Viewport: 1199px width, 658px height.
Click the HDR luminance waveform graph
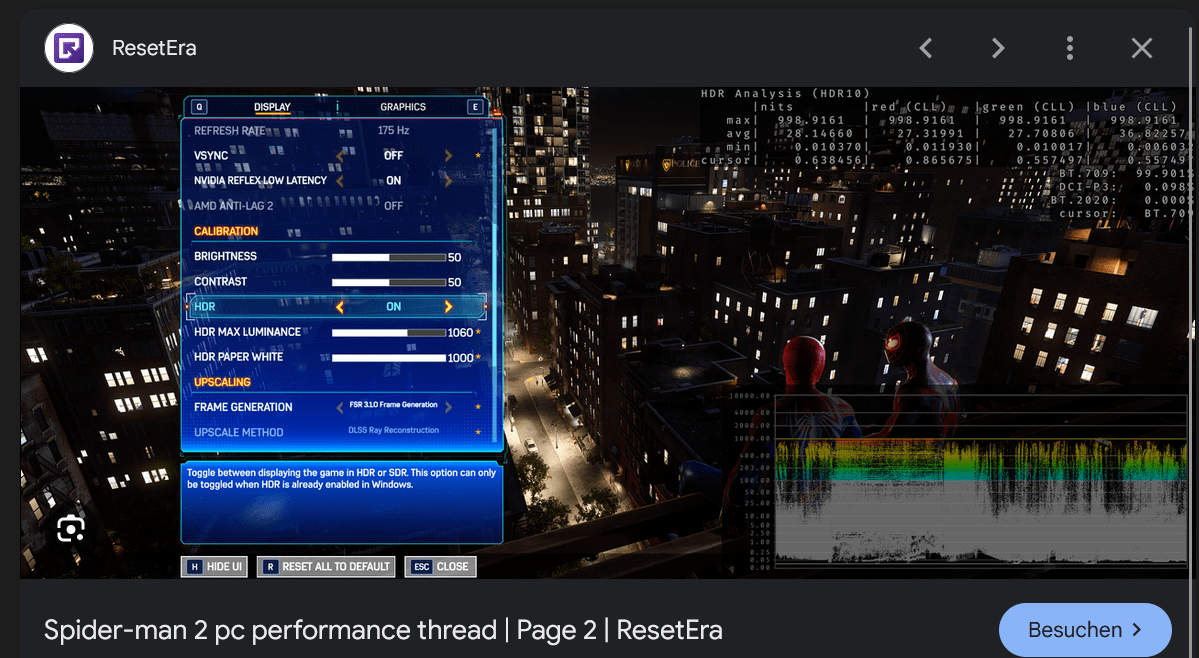981,481
